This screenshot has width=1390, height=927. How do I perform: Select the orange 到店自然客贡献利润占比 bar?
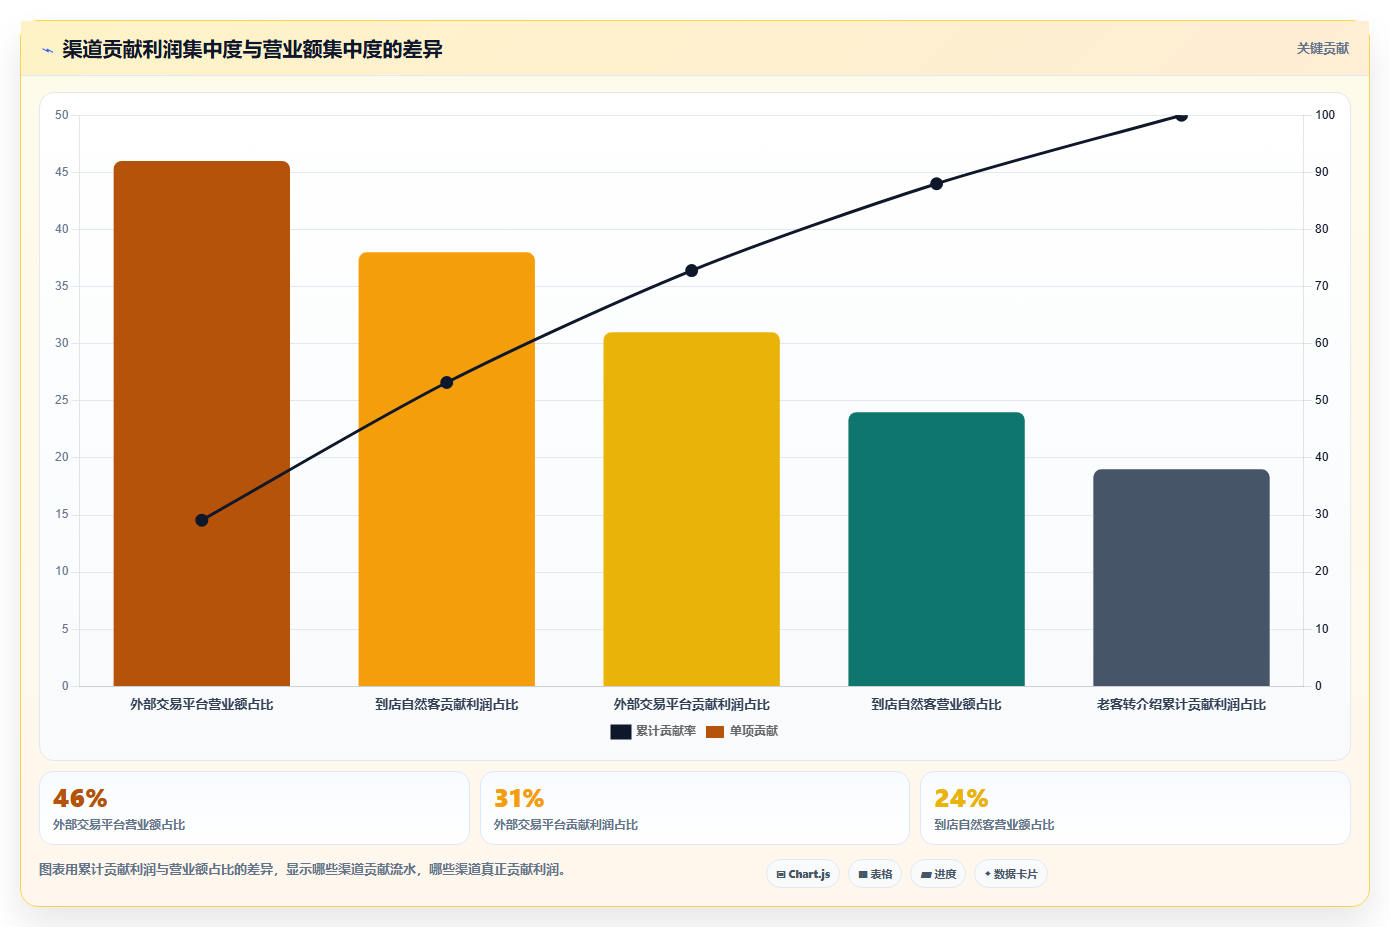click(x=447, y=469)
